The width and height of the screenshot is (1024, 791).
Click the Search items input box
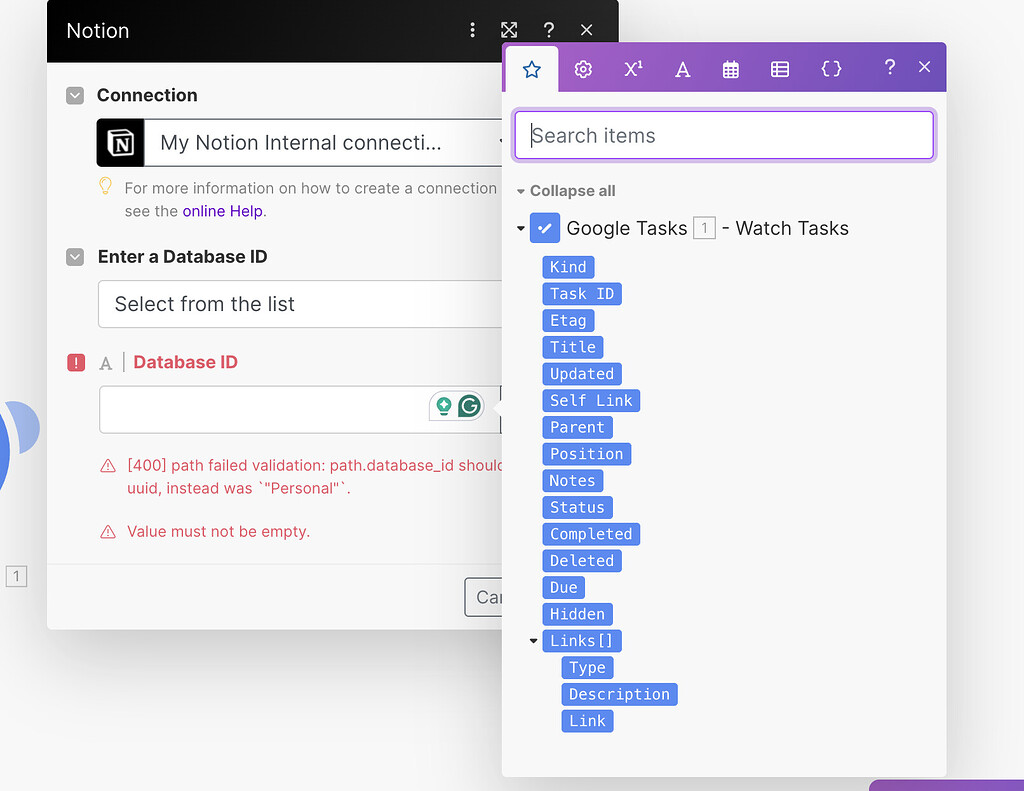(x=722, y=135)
